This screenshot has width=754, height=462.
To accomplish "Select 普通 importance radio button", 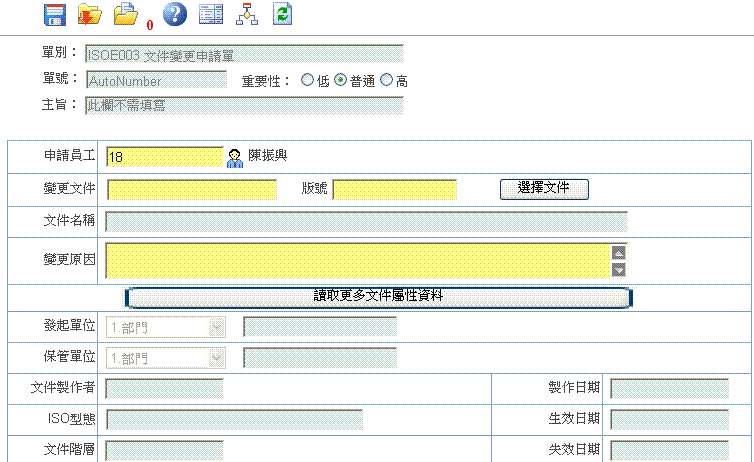I will (x=341, y=81).
